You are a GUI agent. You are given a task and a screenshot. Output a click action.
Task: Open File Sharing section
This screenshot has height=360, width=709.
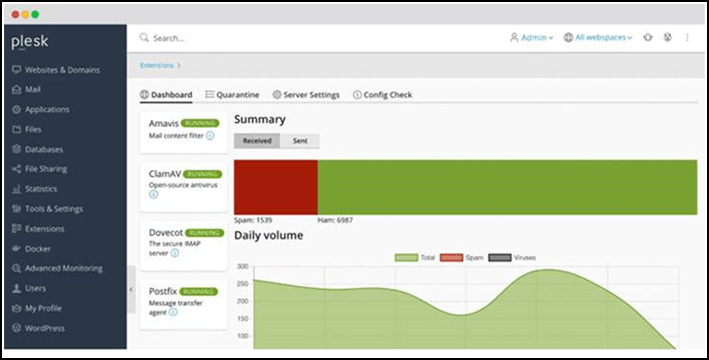tap(39, 169)
